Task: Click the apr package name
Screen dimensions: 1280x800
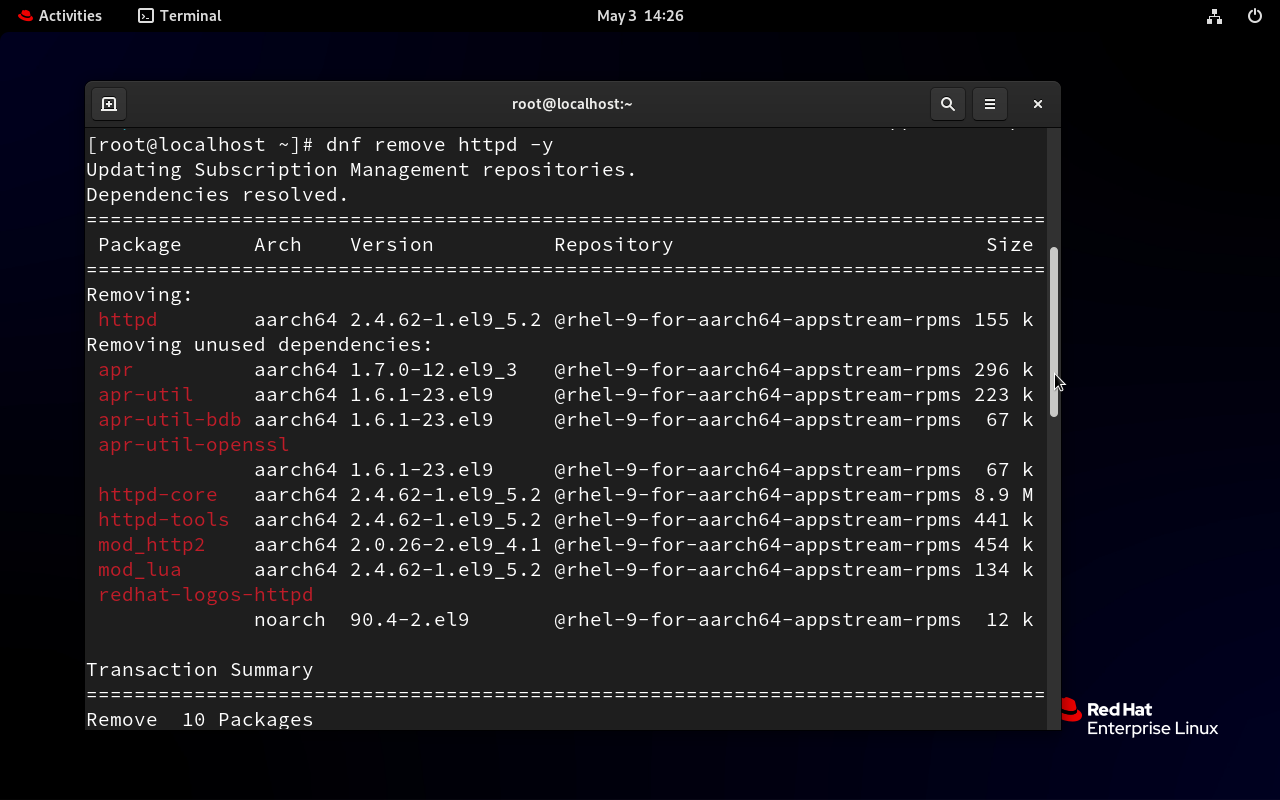Action: tap(116, 370)
